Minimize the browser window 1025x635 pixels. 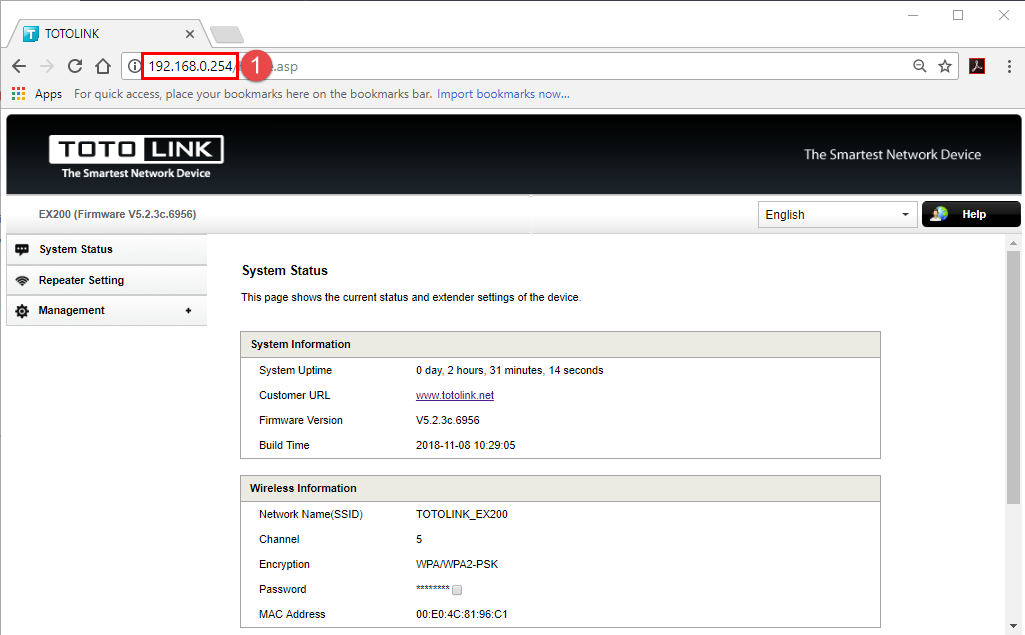pos(913,15)
